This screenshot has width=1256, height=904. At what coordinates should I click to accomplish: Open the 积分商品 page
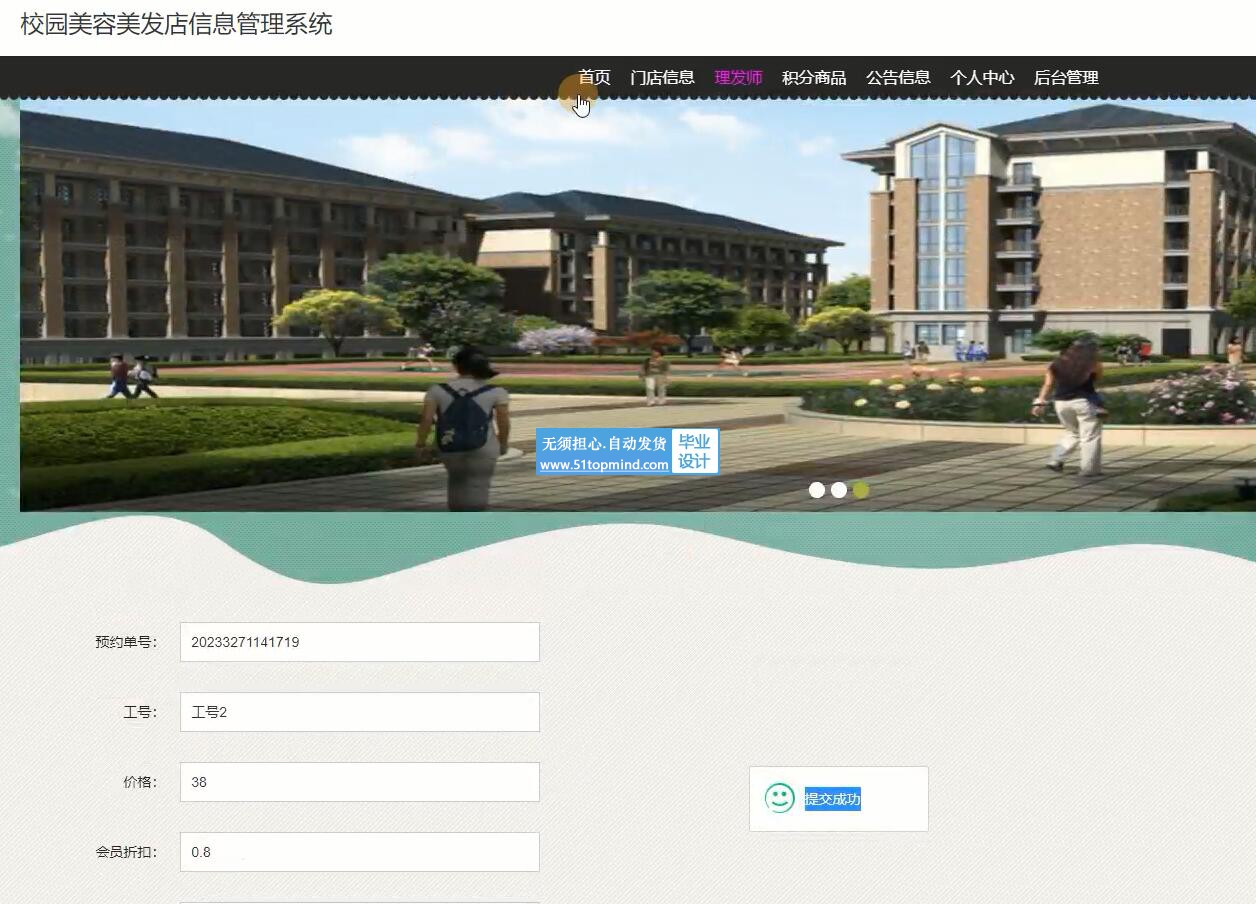pos(814,77)
